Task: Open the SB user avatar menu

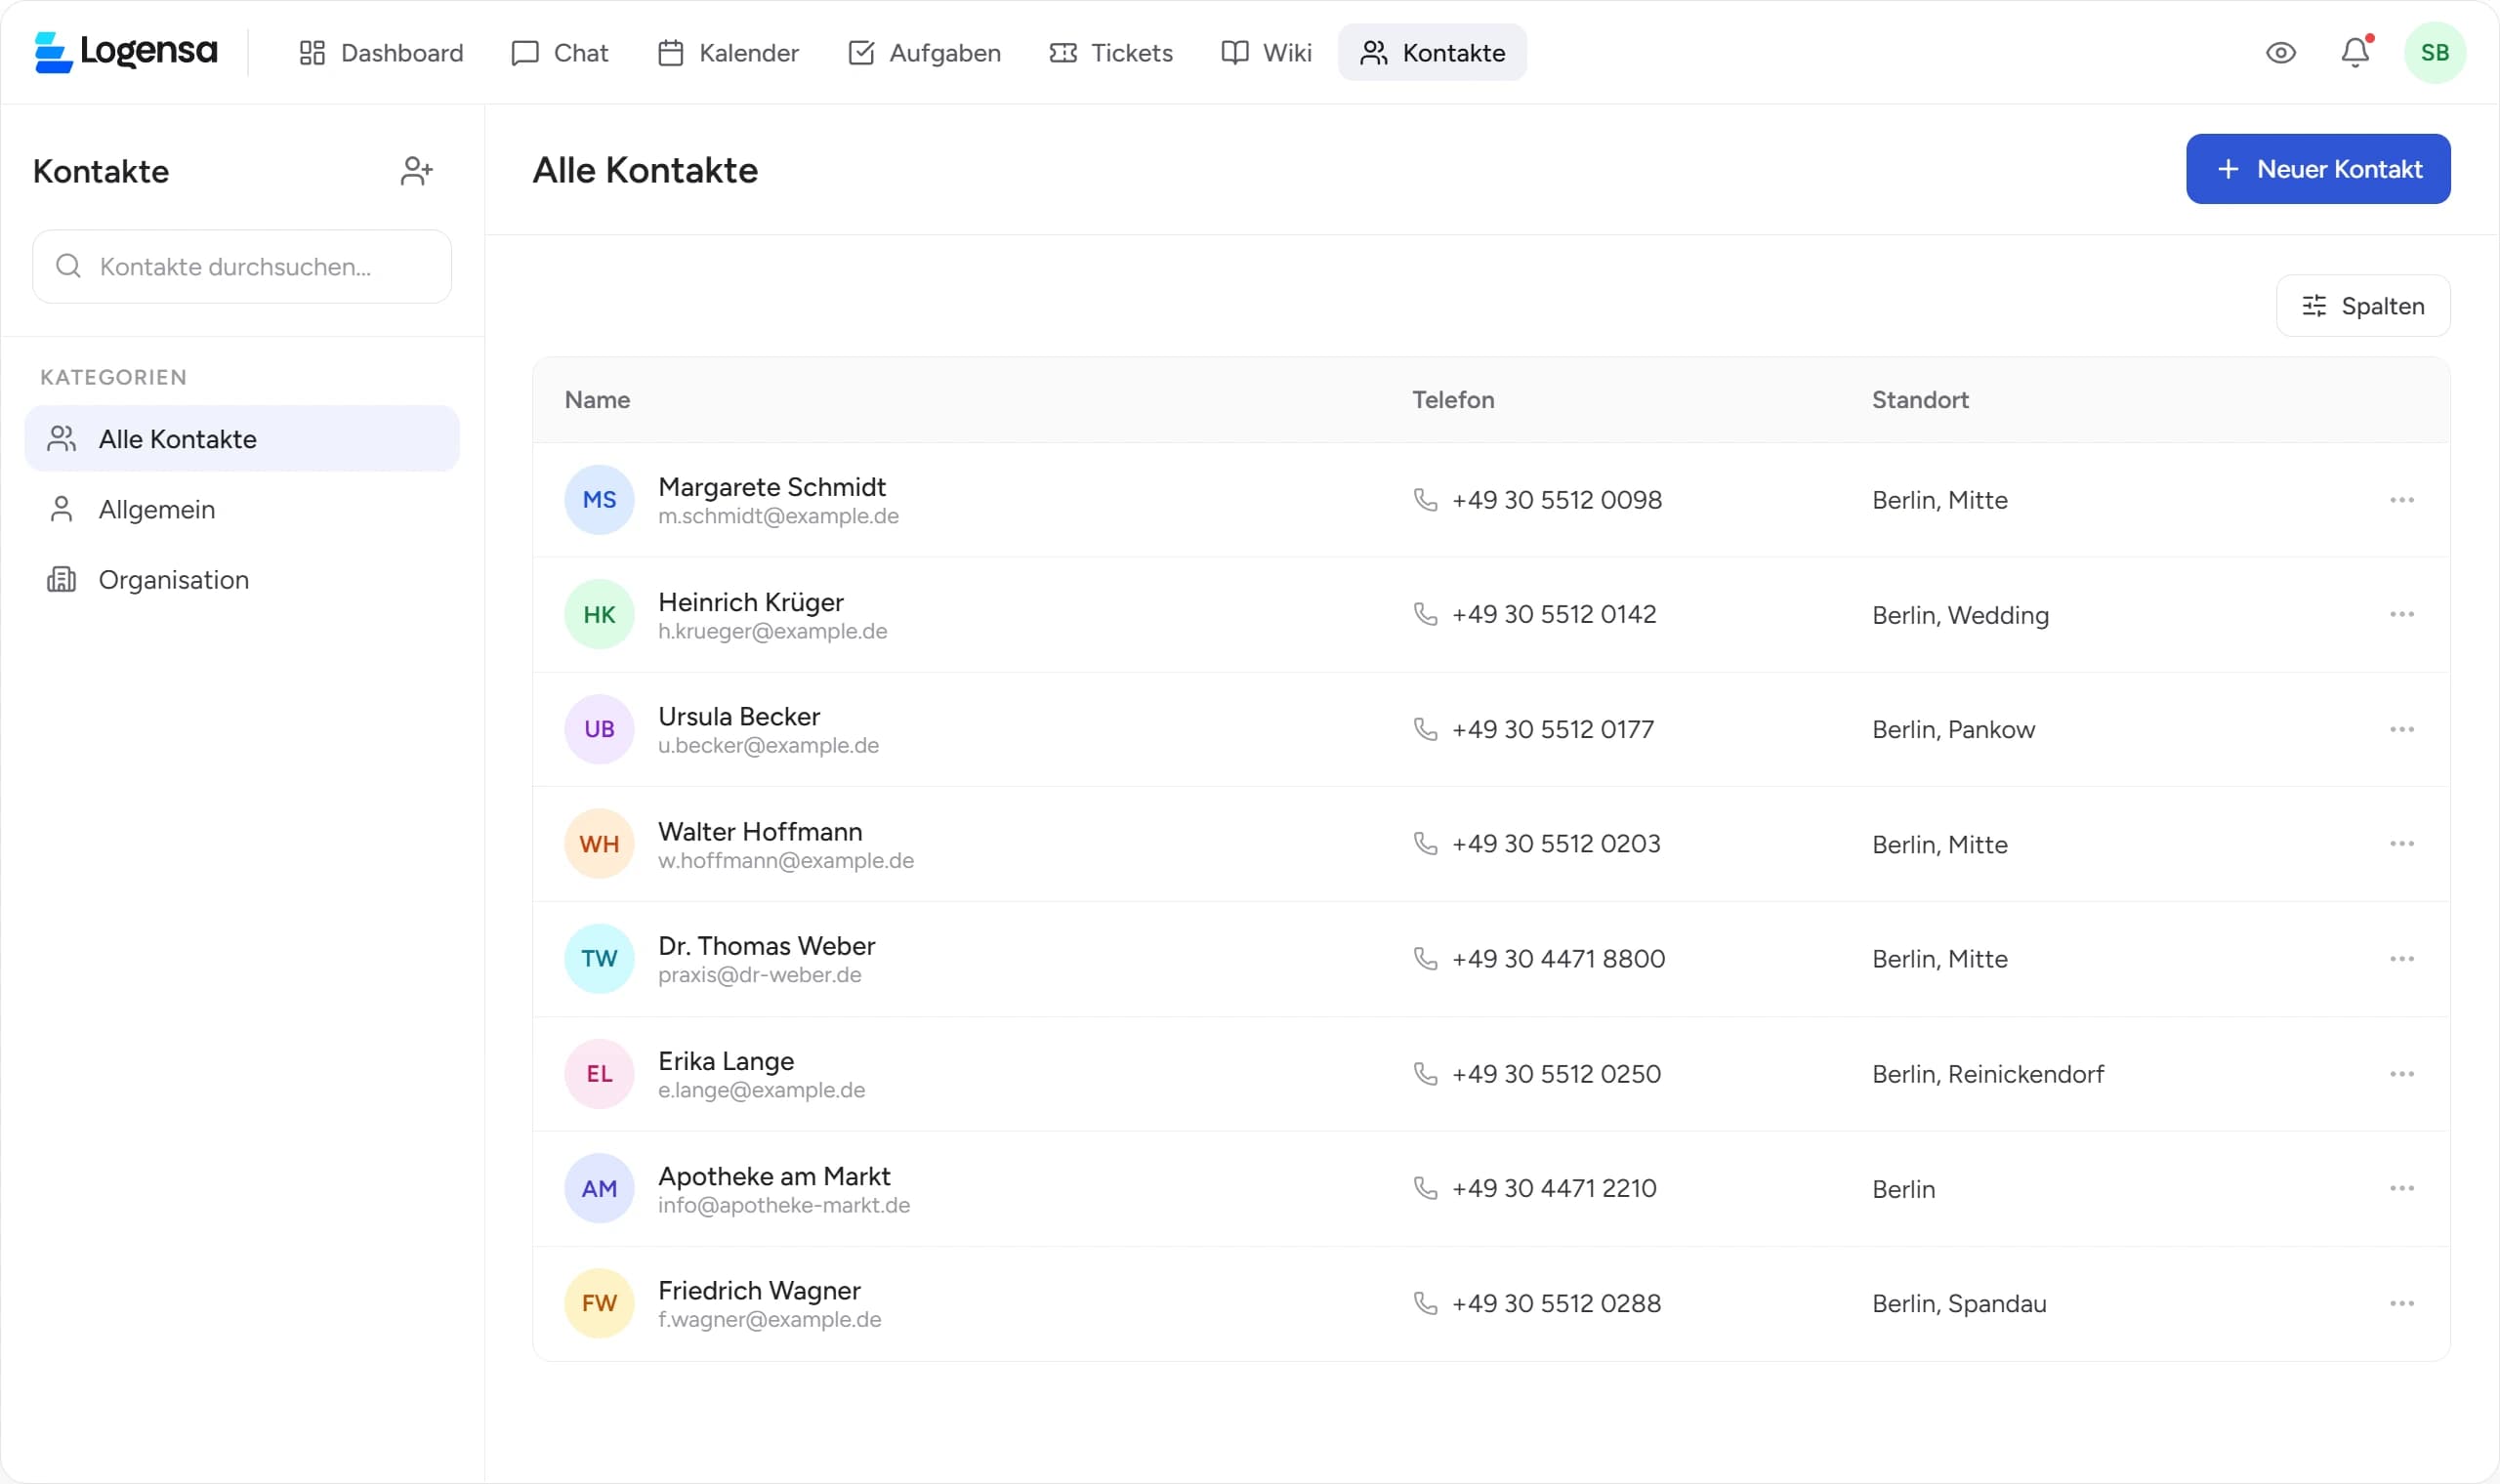Action: point(2434,52)
